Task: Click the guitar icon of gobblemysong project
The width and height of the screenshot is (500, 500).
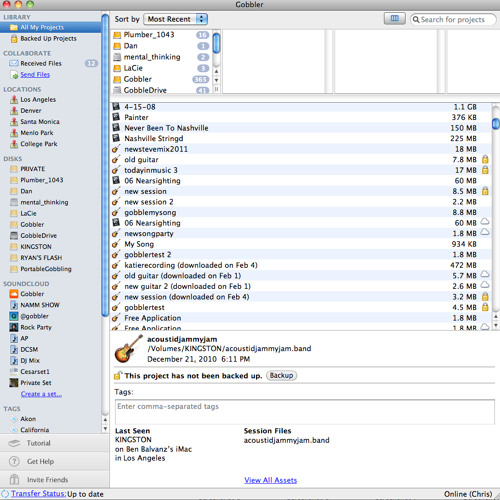Action: pyautogui.click(x=116, y=212)
